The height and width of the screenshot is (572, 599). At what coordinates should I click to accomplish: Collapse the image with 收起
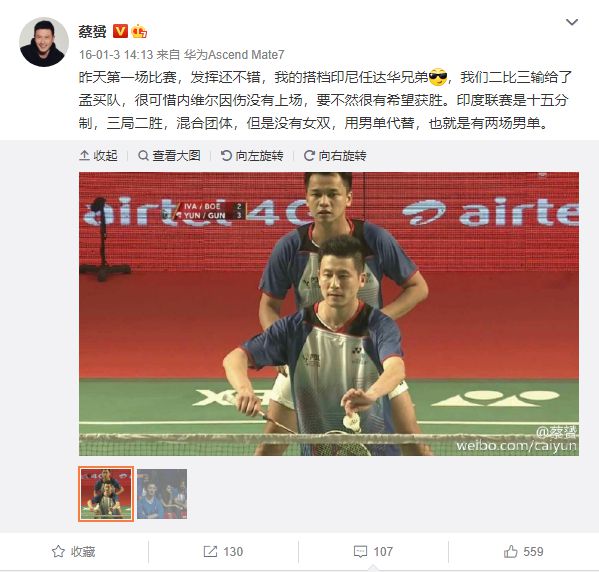[98, 156]
